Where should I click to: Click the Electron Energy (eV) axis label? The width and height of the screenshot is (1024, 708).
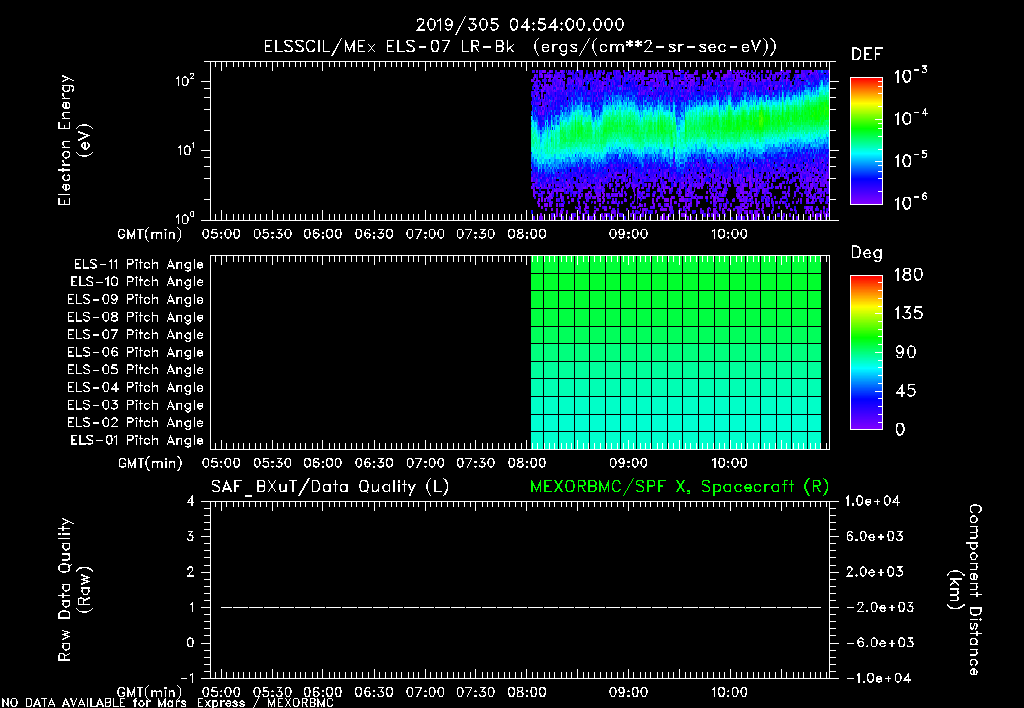point(74,140)
